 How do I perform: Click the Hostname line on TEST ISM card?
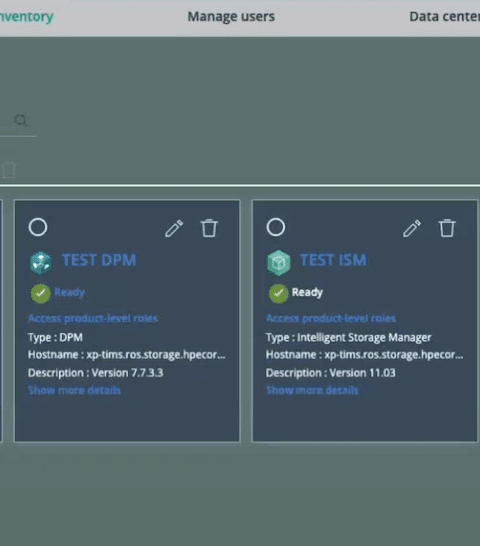365,355
